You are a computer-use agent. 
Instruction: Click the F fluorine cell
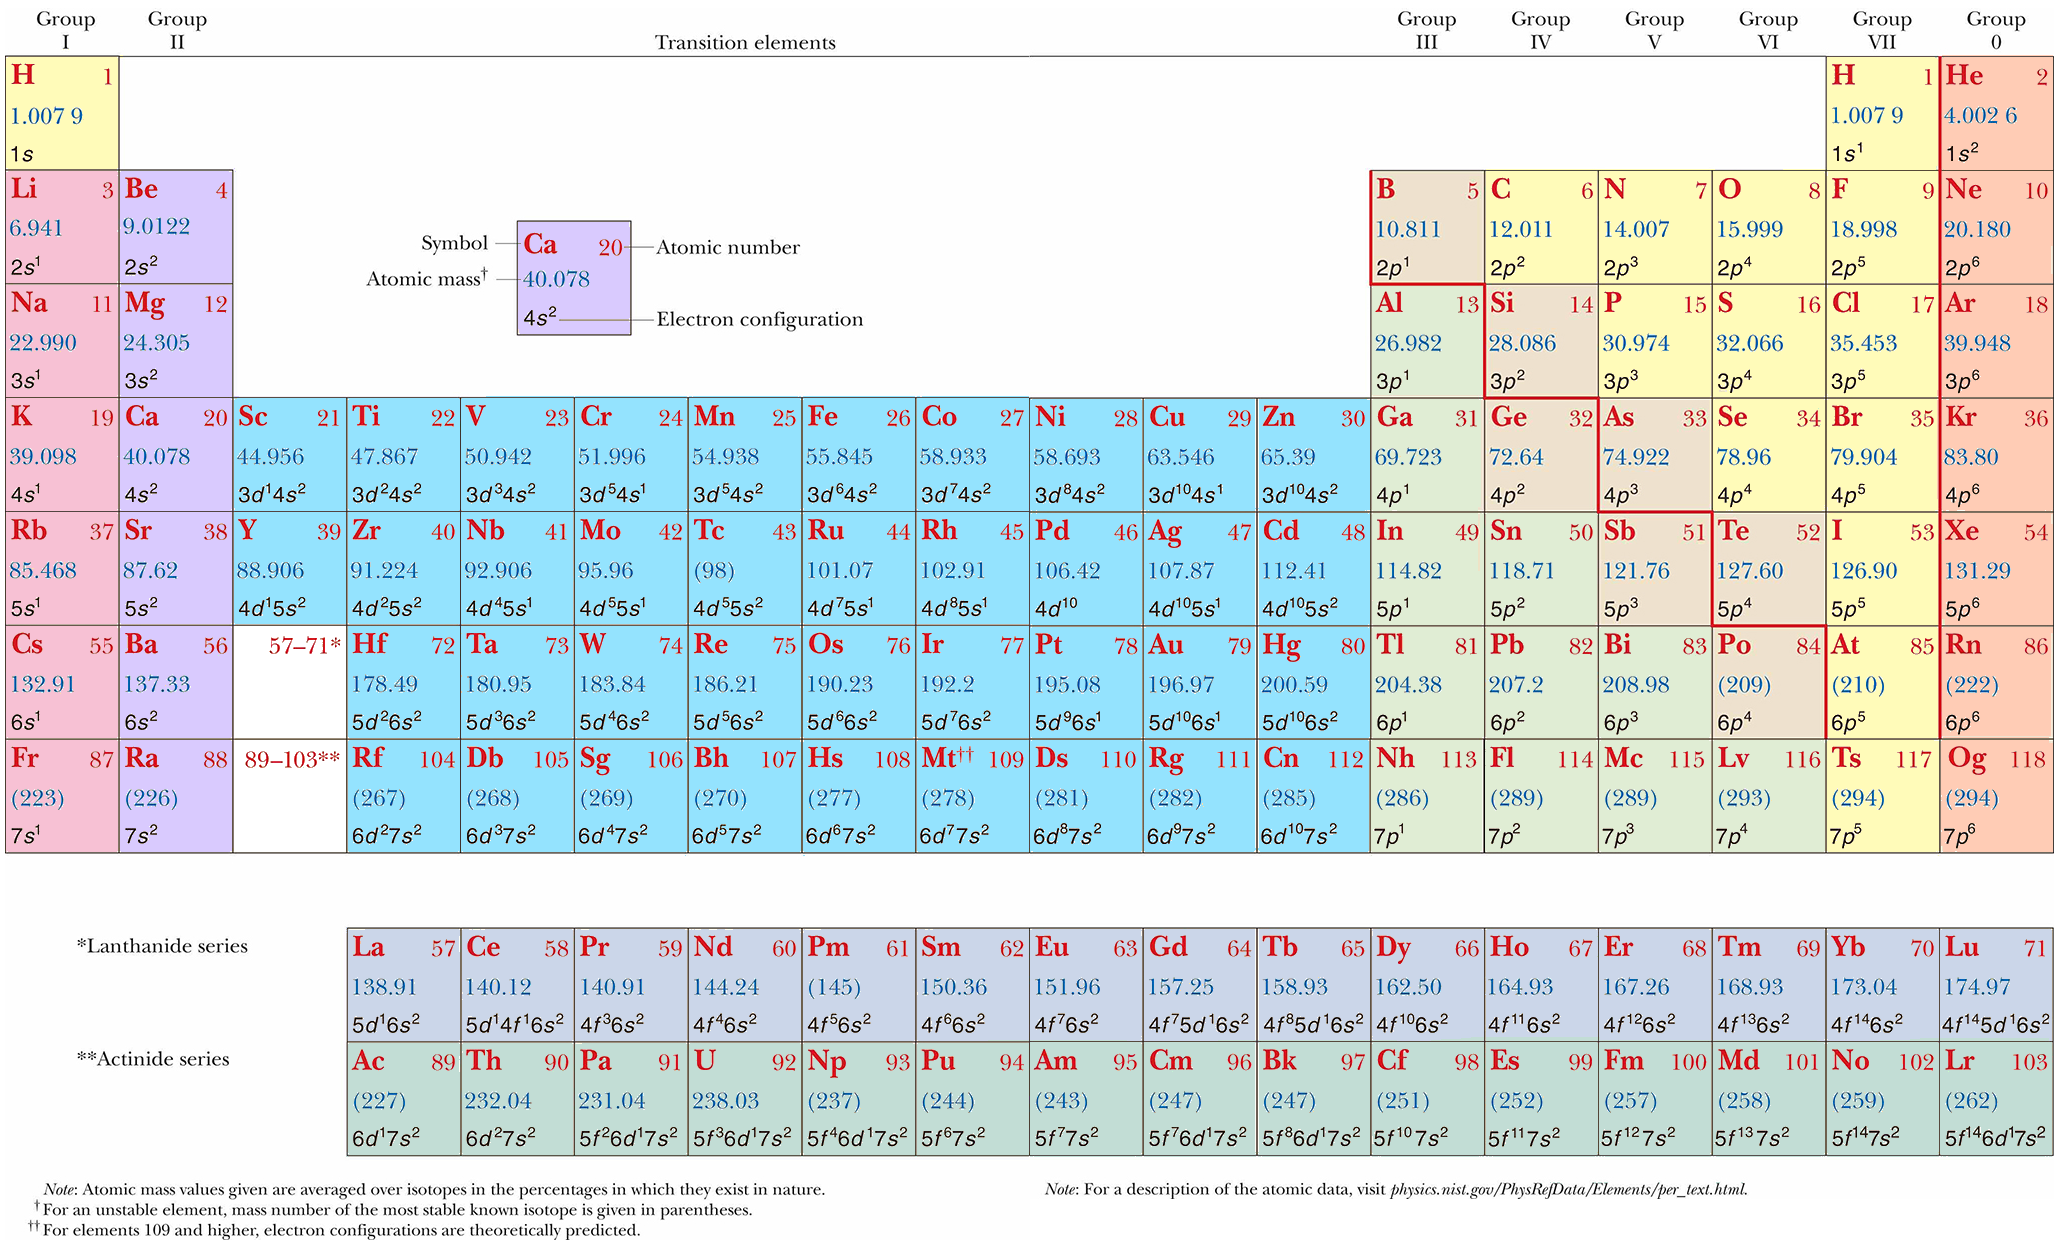coord(1883,227)
